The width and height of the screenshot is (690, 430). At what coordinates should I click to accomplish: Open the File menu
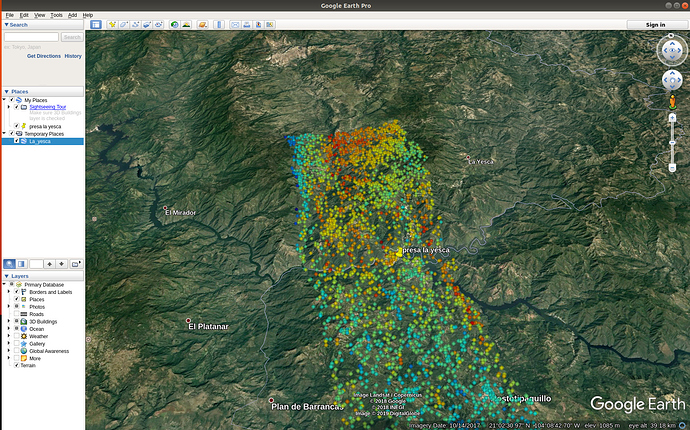click(10, 15)
